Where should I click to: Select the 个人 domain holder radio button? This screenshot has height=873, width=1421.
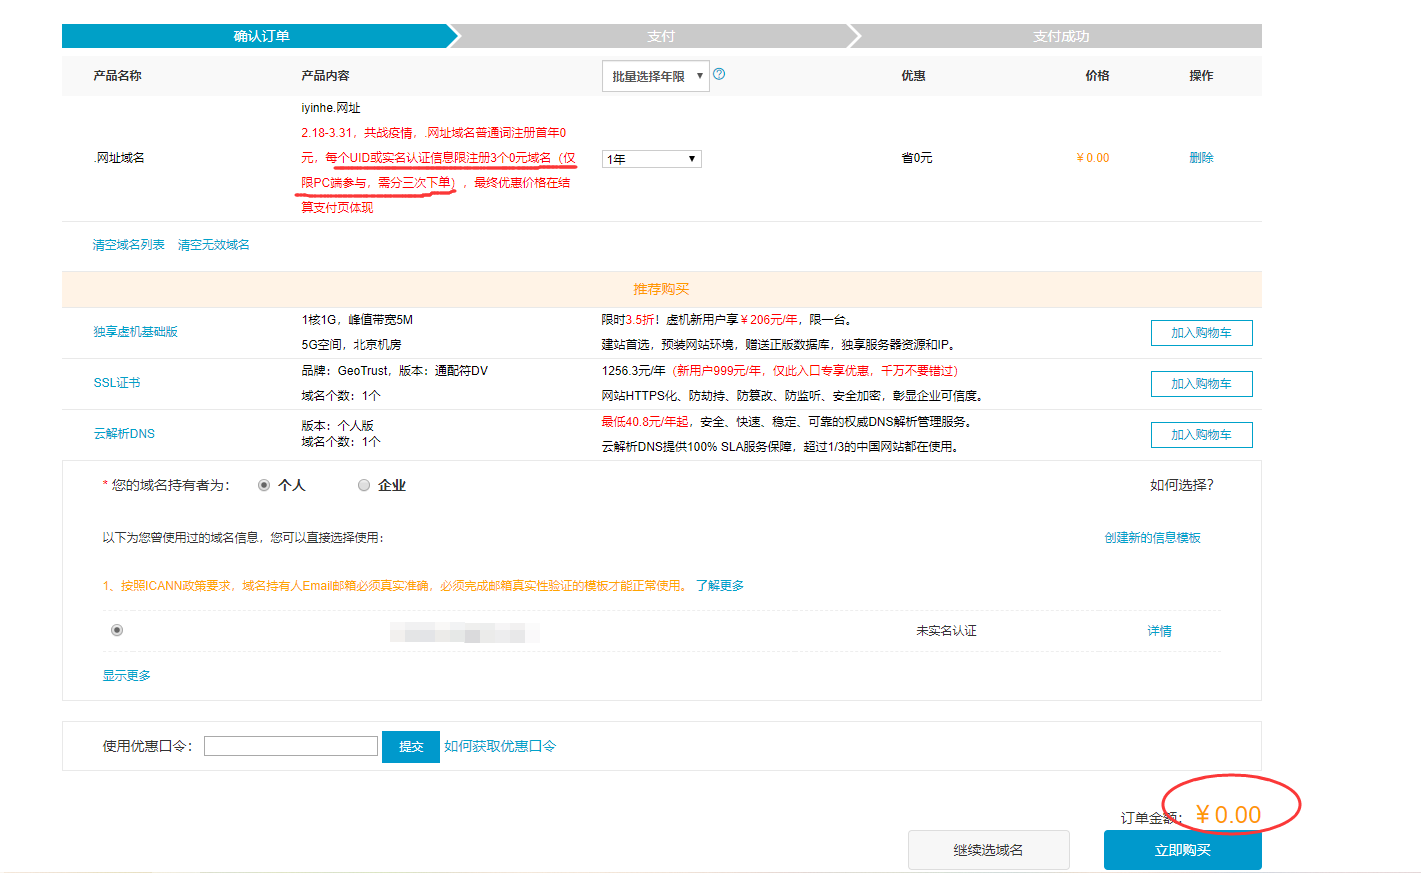(x=264, y=485)
